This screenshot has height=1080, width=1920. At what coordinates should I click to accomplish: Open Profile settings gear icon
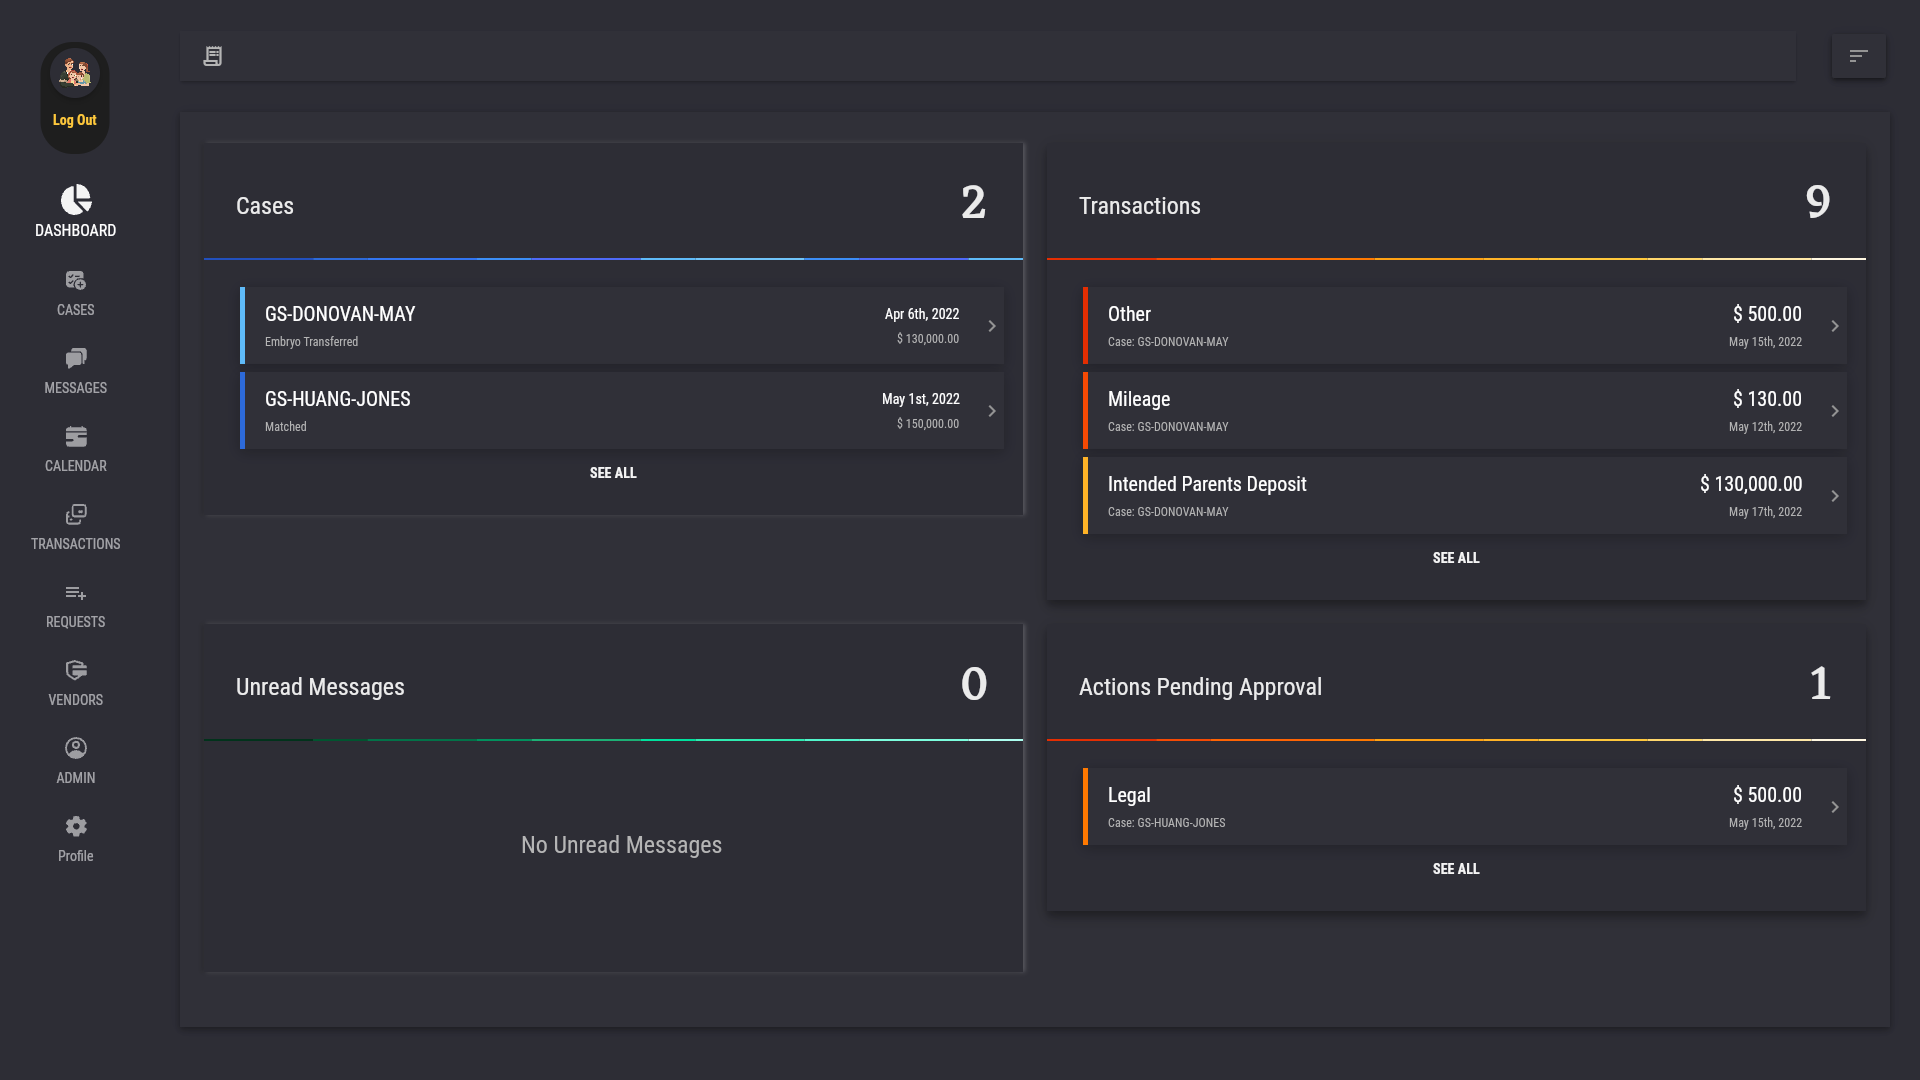(76, 827)
